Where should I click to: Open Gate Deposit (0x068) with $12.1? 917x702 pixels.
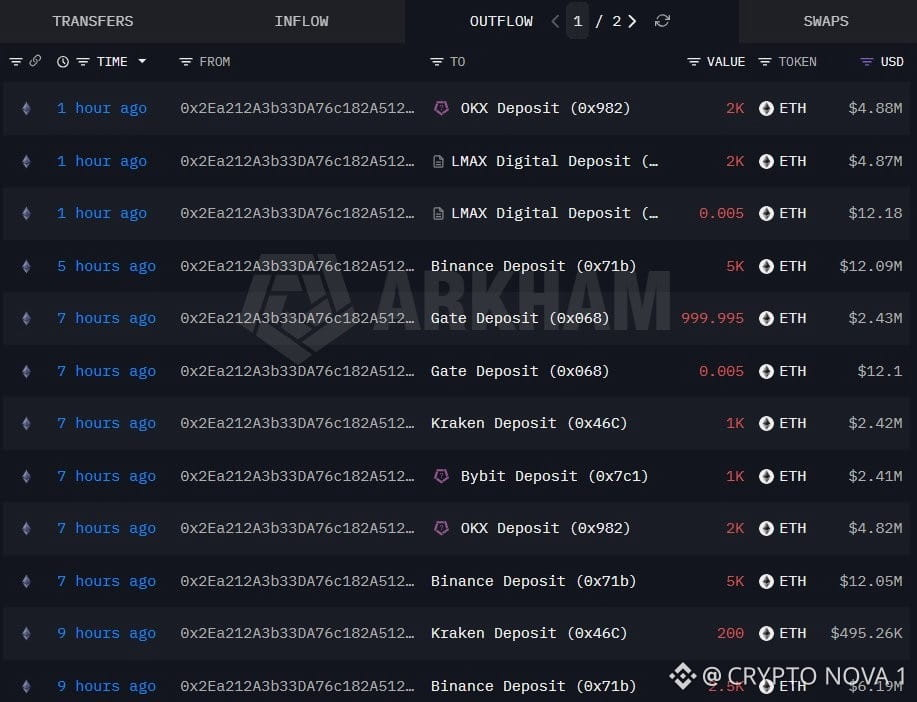[x=520, y=371]
